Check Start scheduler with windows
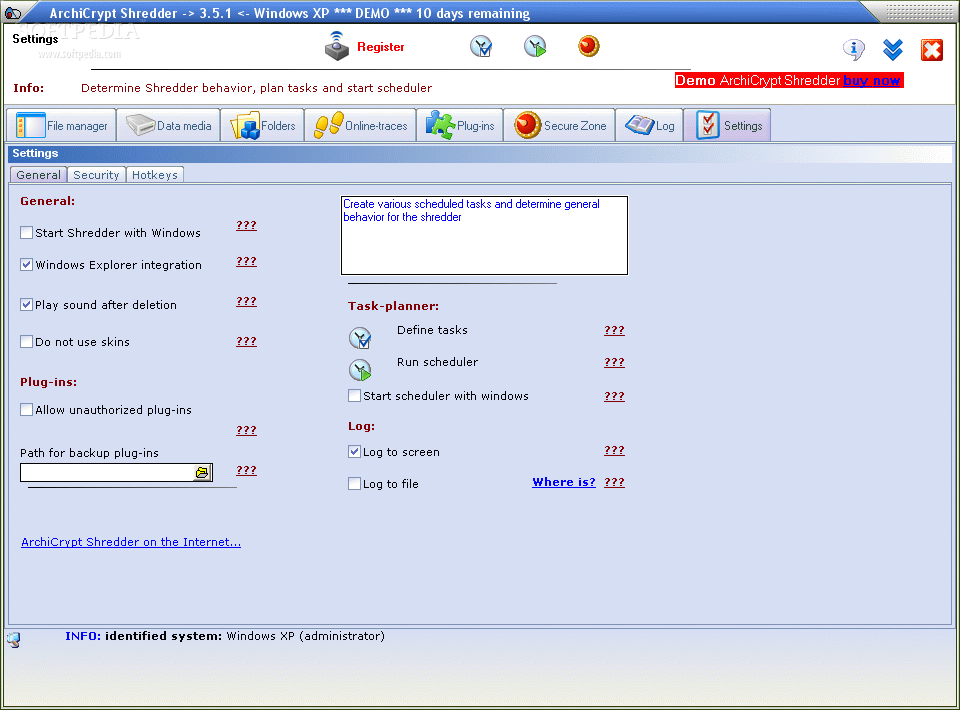 354,396
